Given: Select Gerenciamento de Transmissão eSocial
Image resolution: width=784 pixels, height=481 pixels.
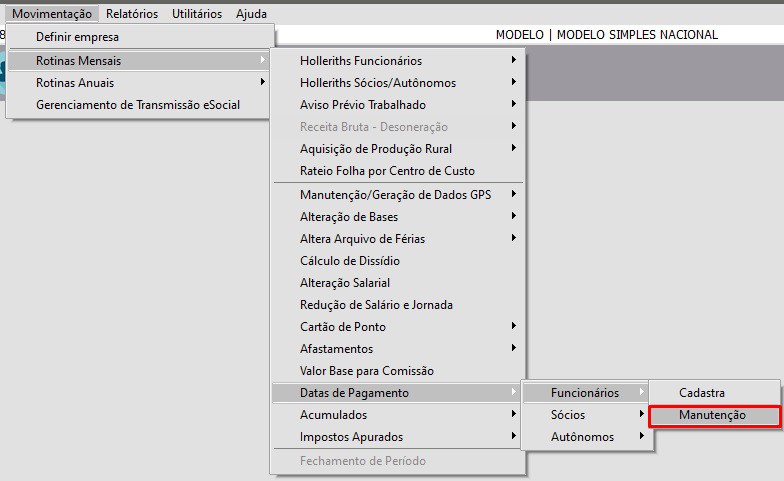Looking at the screenshot, I should [138, 105].
